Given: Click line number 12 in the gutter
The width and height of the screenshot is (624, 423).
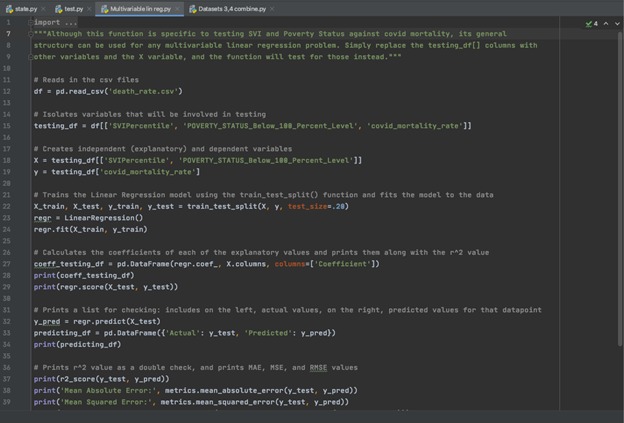Looking at the screenshot, I should pos(7,91).
